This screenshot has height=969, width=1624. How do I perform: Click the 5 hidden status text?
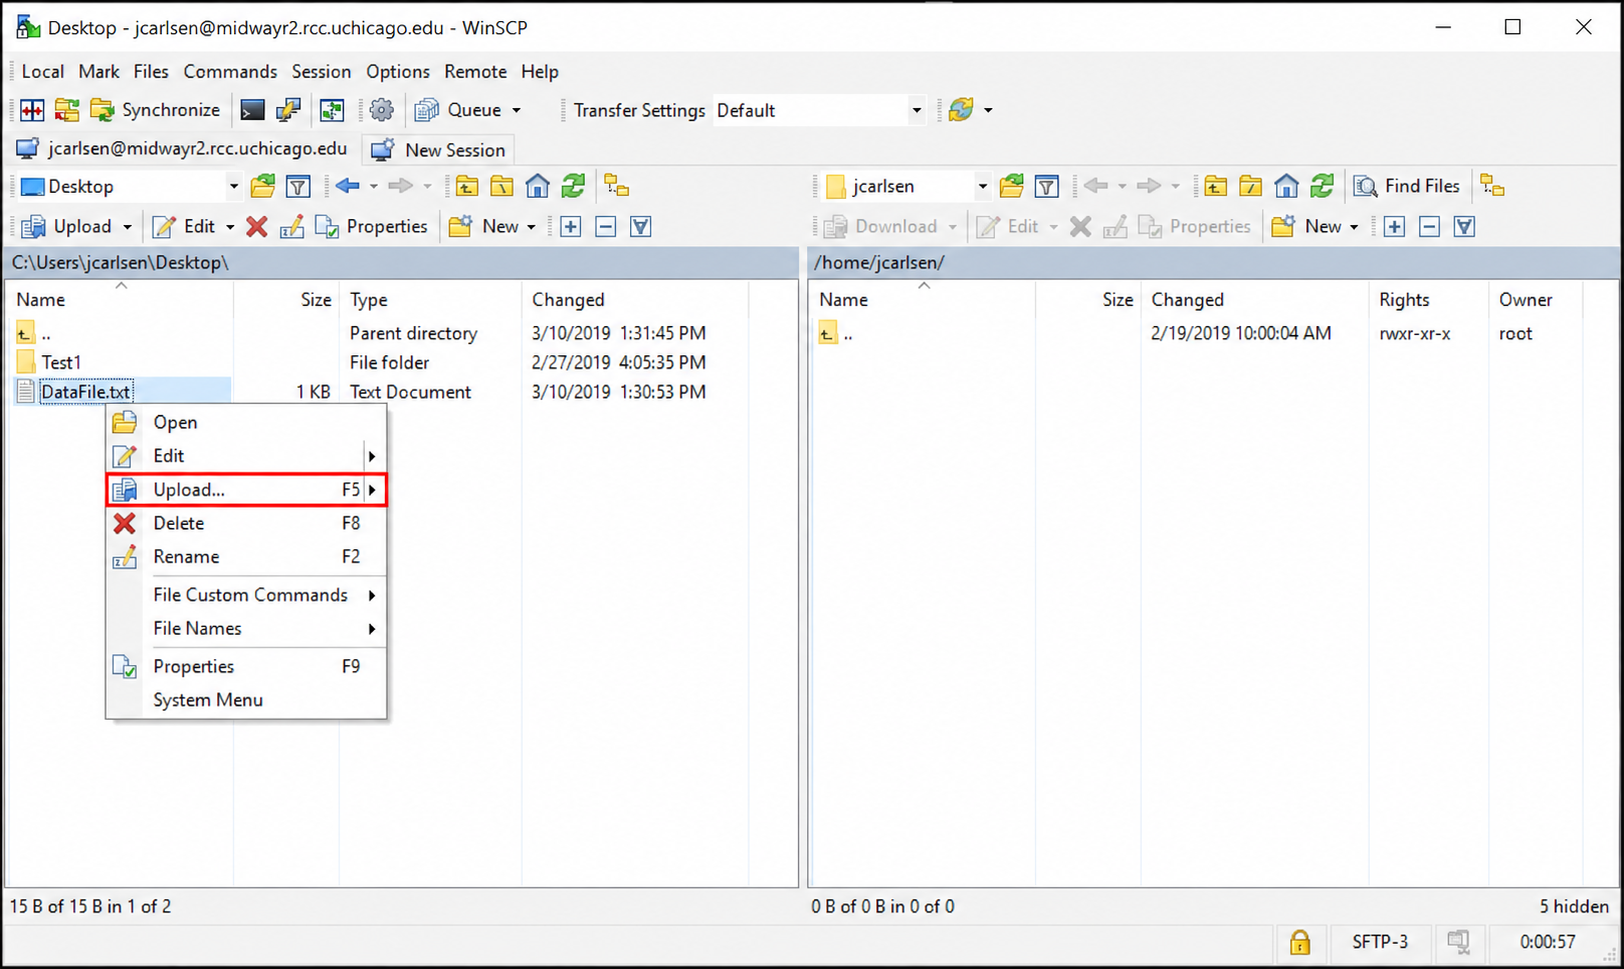coord(1574,906)
